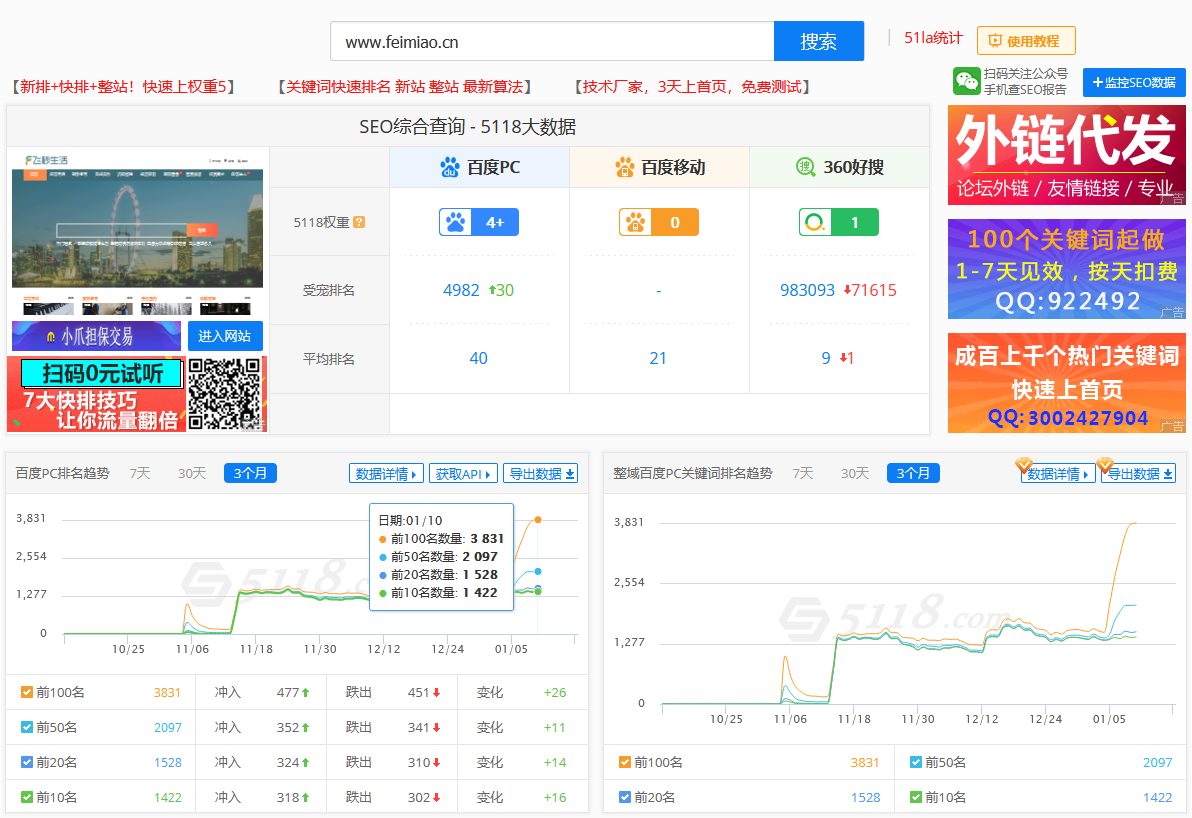Image resolution: width=1192 pixels, height=818 pixels.
Task: Toggle 前100名 checkbox in 百度PC排名趋势 table
Action: click(x=27, y=693)
